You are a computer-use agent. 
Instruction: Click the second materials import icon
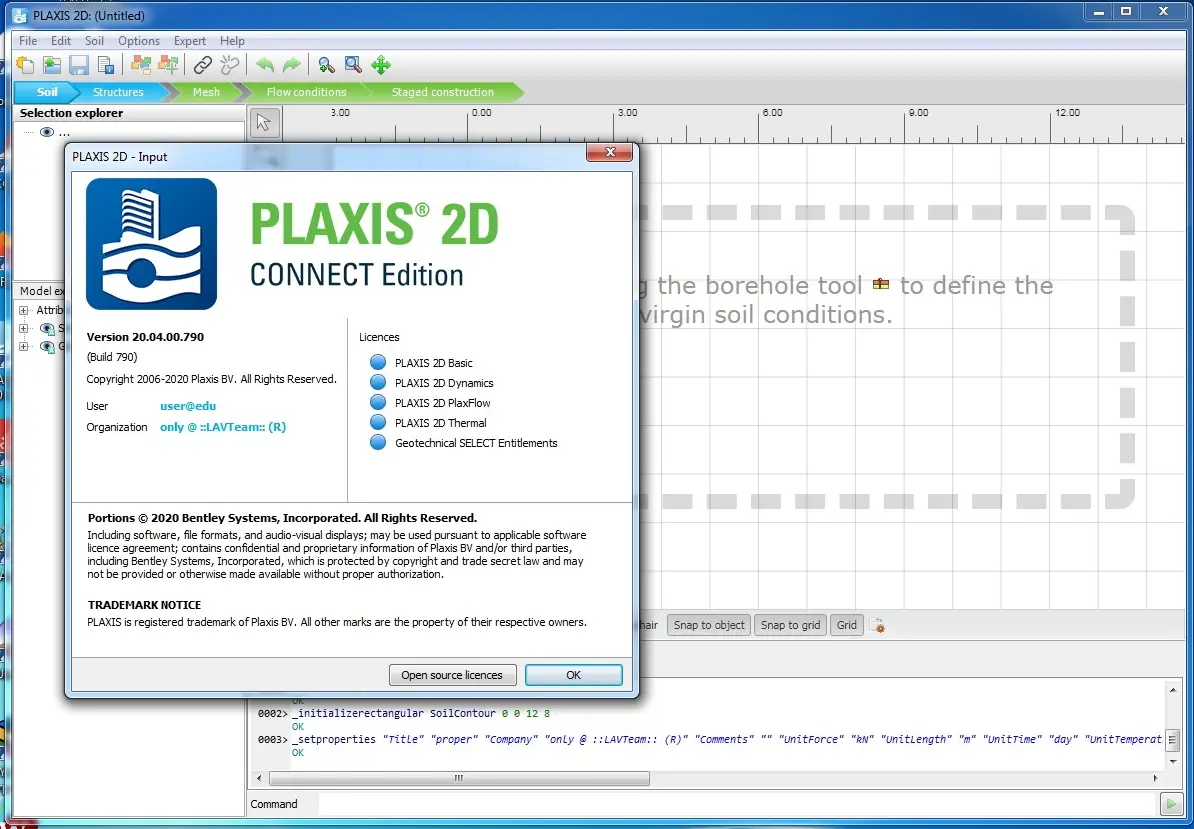tap(168, 65)
